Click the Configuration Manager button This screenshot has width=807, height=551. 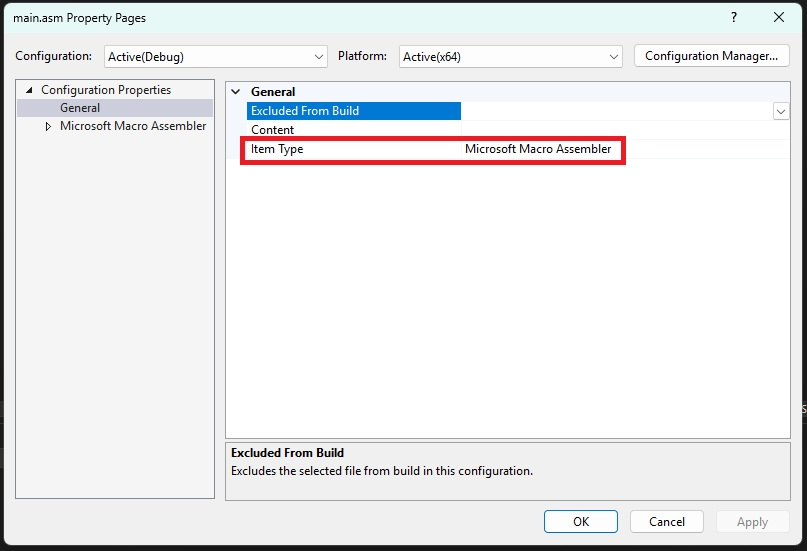pos(711,56)
